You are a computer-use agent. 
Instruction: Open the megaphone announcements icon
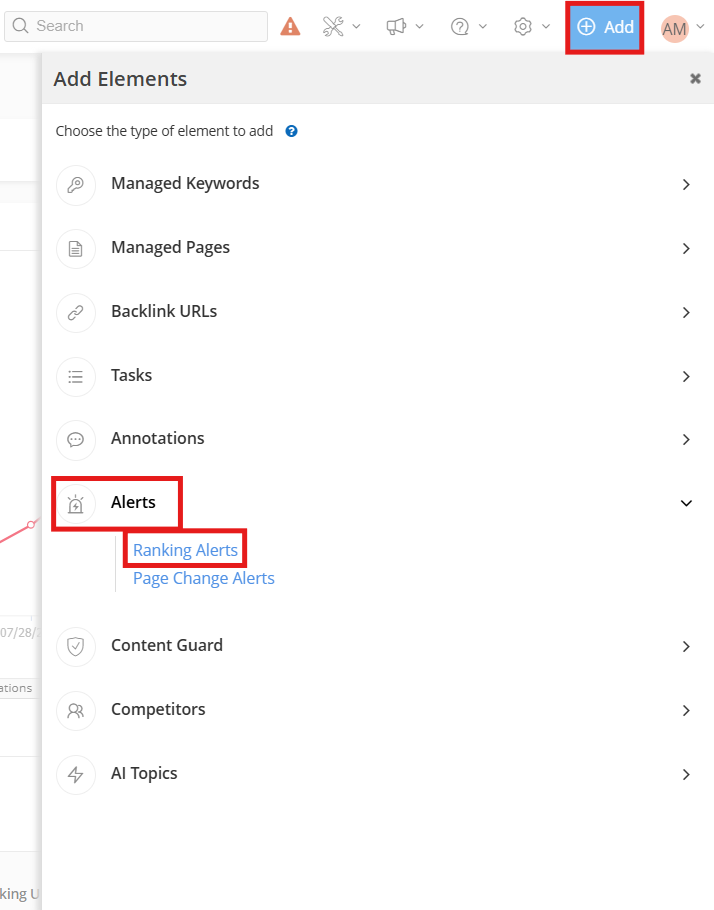coord(397,27)
